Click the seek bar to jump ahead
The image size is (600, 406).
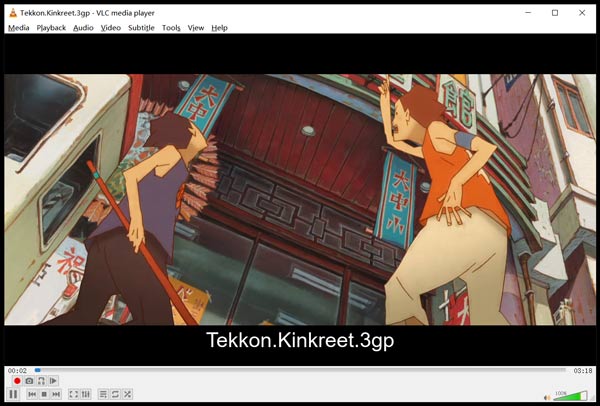300,370
